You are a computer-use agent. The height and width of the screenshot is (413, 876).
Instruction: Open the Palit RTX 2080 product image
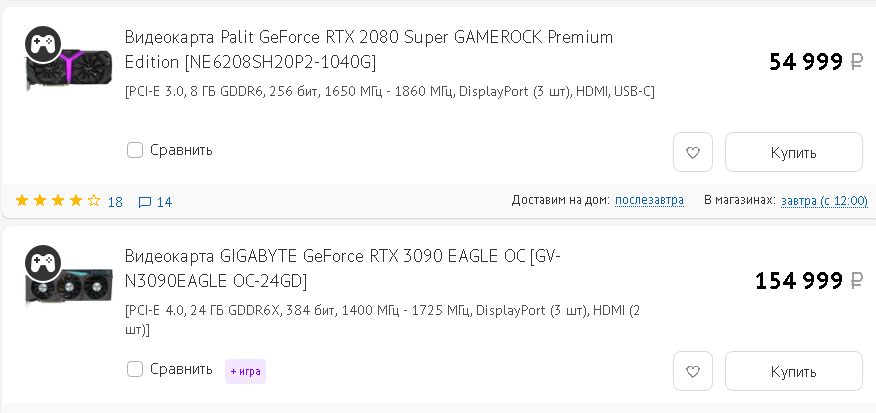click(x=62, y=70)
